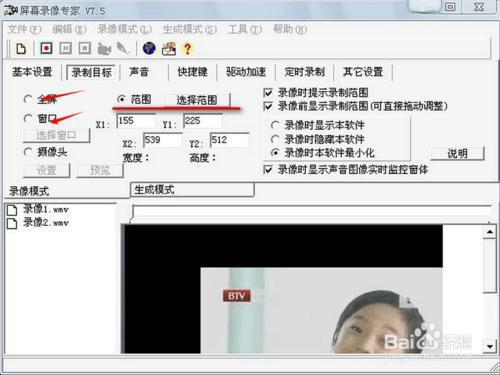Toggle 录像时显示声音图像实时监控窗体 checkbox
The width and height of the screenshot is (500, 375).
268,170
